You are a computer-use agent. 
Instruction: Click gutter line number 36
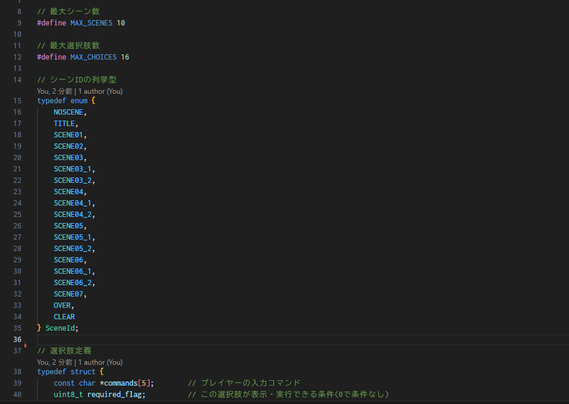(17, 339)
